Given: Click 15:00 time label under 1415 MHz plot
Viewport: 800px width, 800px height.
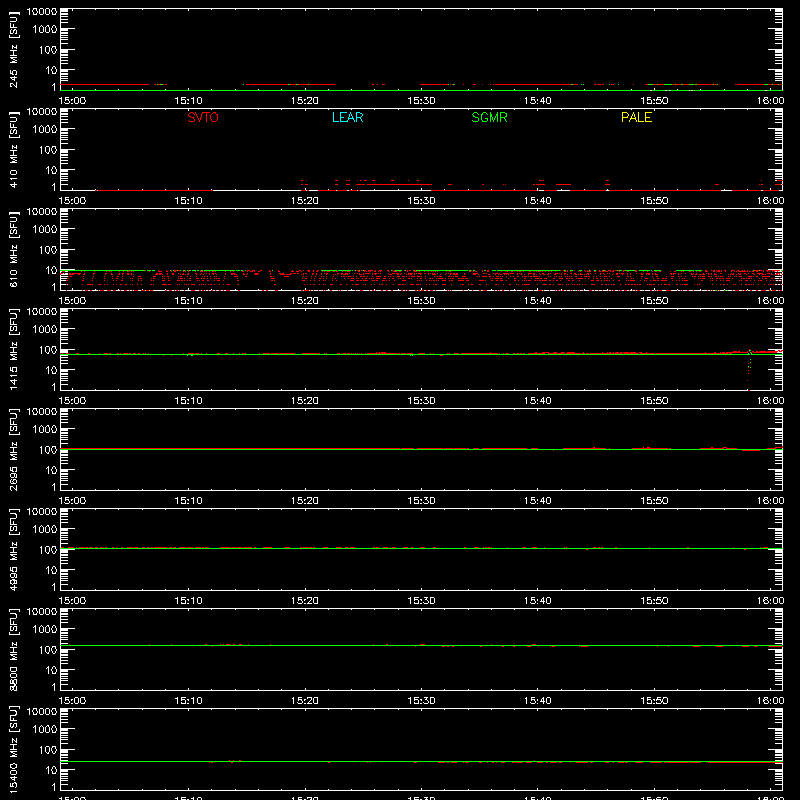Looking at the screenshot, I should [x=72, y=401].
